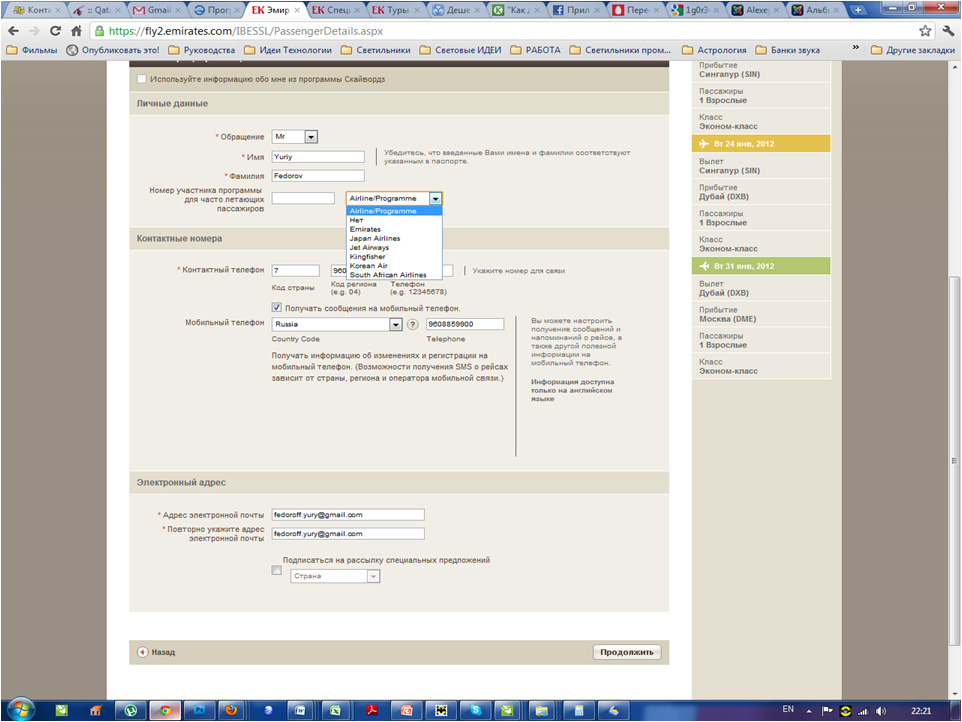Click the Фамилия surname field
This screenshot has height=722, width=962.
pos(318,176)
